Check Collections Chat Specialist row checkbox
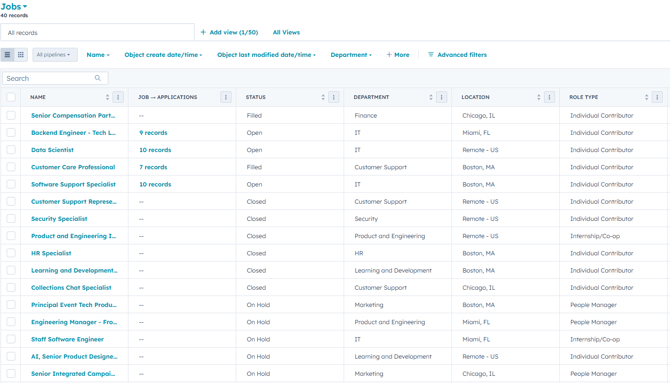This screenshot has height=383, width=670. coord(11,287)
